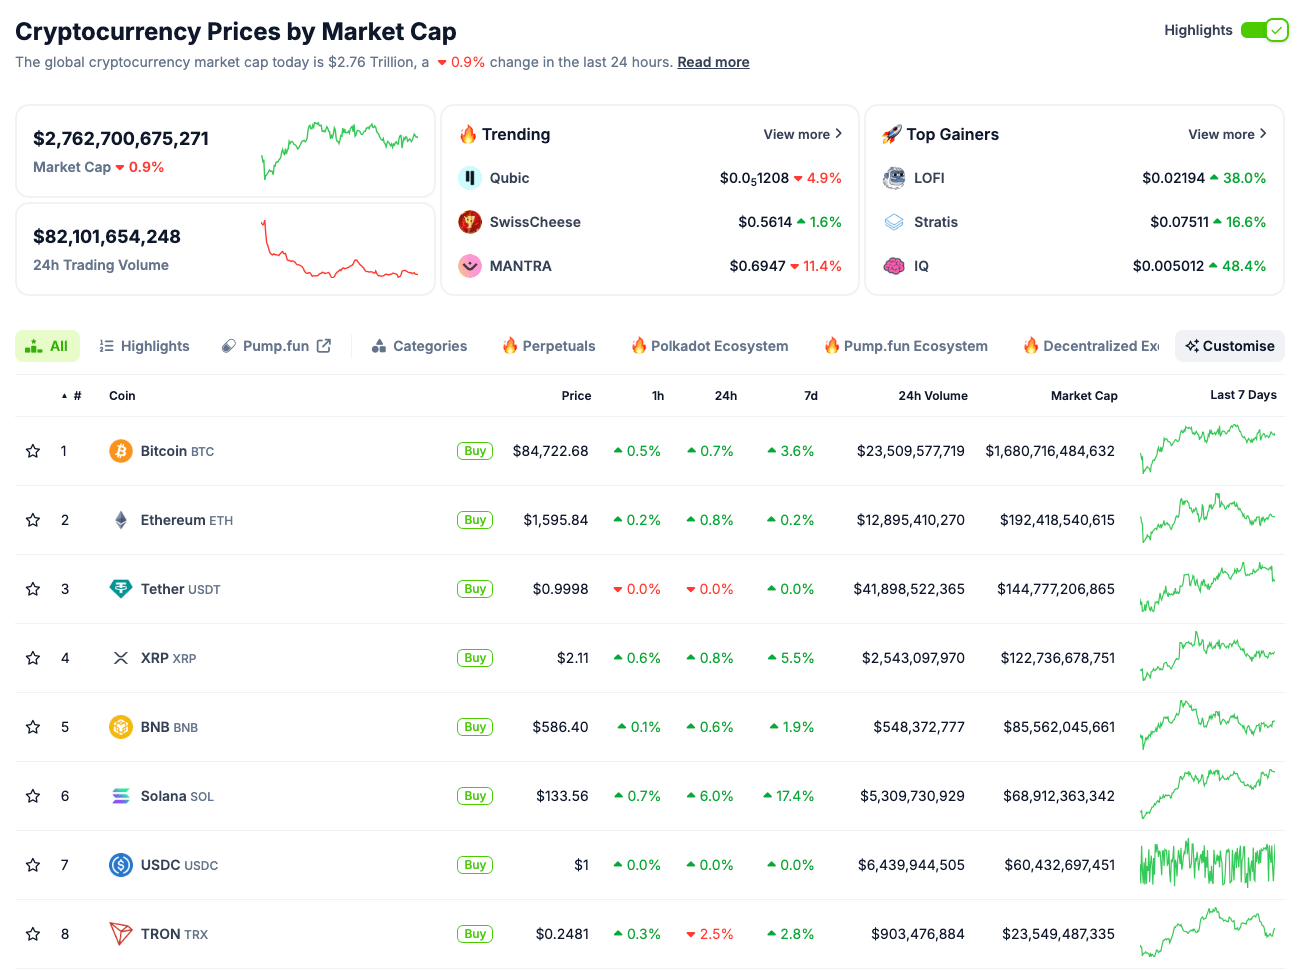Favorite Tether using its star icon
Image resolution: width=1312 pixels, height=970 pixels.
tap(32, 589)
